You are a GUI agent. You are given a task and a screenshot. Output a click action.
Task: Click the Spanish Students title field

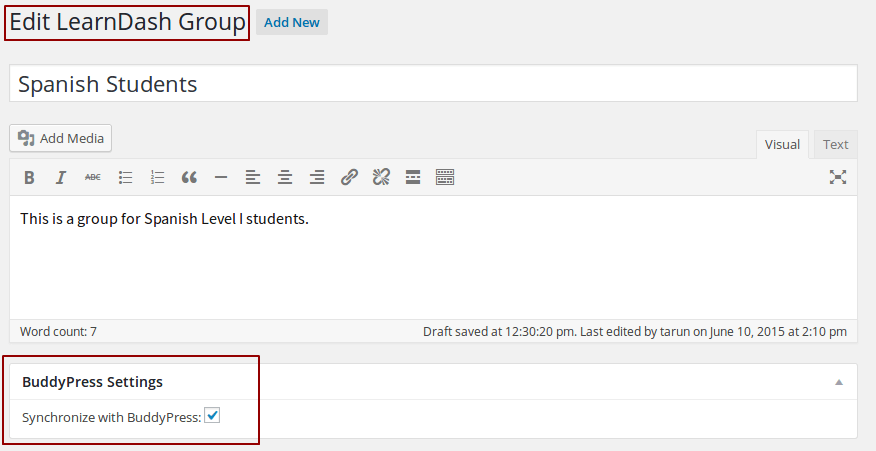pos(434,83)
